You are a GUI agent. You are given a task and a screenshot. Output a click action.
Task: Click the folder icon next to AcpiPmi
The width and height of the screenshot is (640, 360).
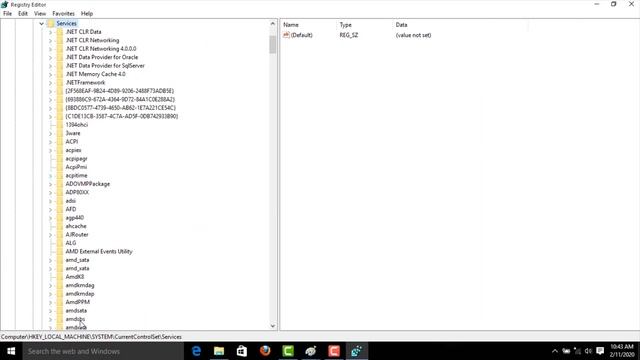click(60, 167)
